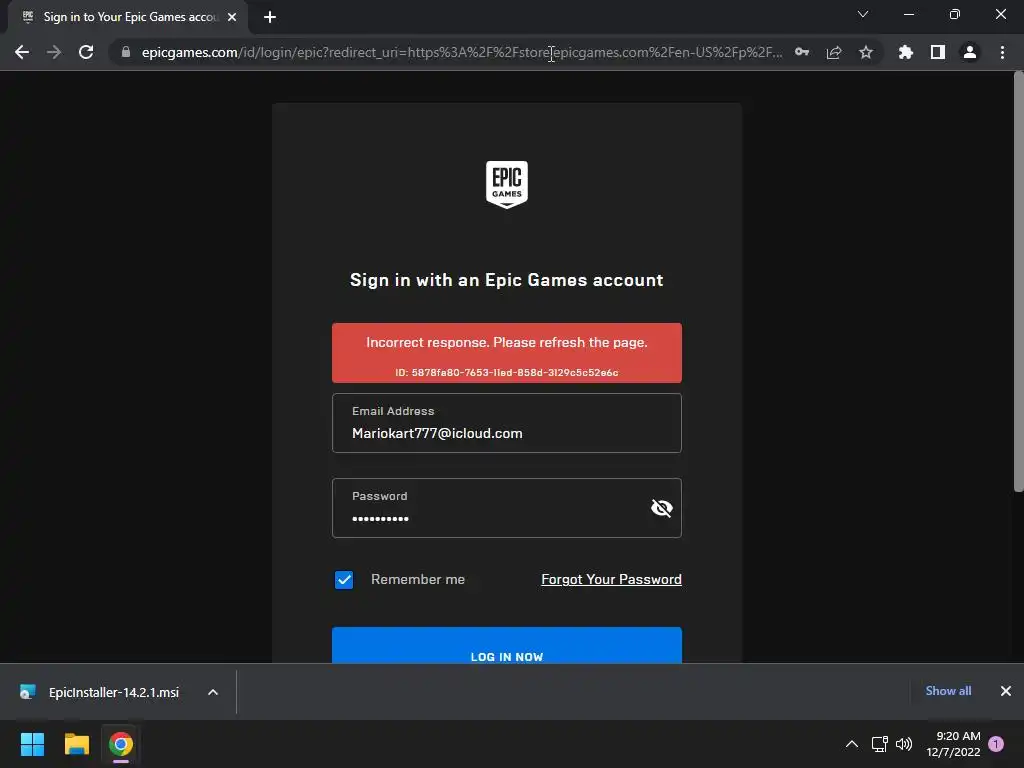Open the Chrome extensions puzzle icon
The image size is (1024, 768).
click(905, 52)
